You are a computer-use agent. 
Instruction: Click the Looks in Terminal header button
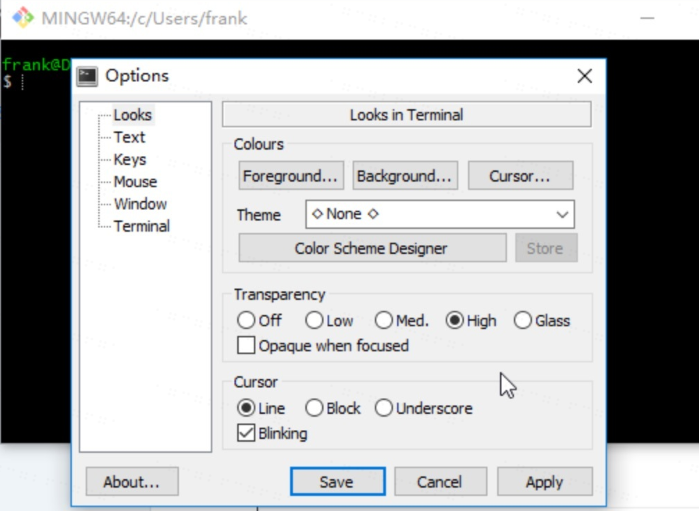(407, 115)
